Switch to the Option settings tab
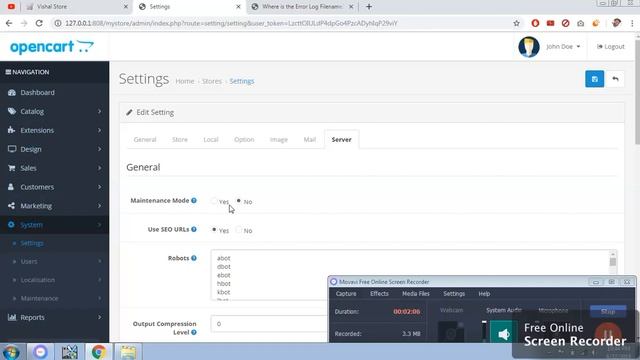Viewport: 640px width, 360px height. (244, 140)
